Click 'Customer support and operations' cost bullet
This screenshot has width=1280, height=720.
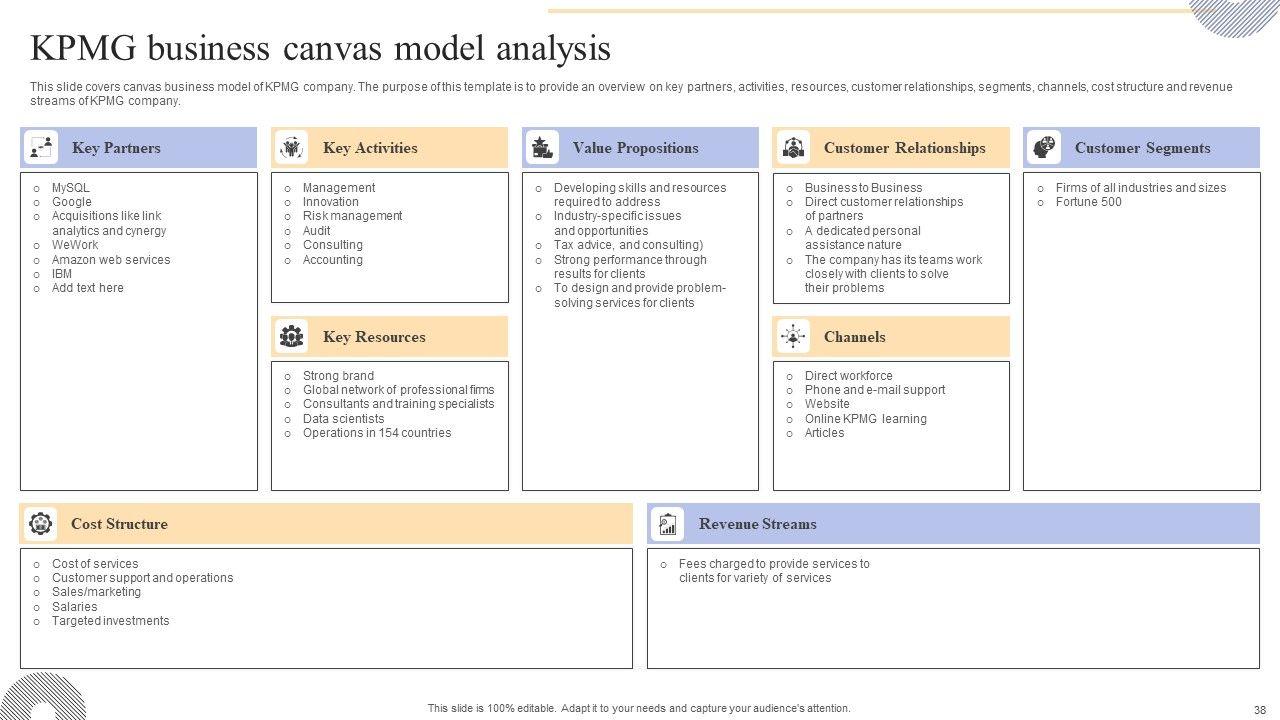pyautogui.click(x=143, y=578)
